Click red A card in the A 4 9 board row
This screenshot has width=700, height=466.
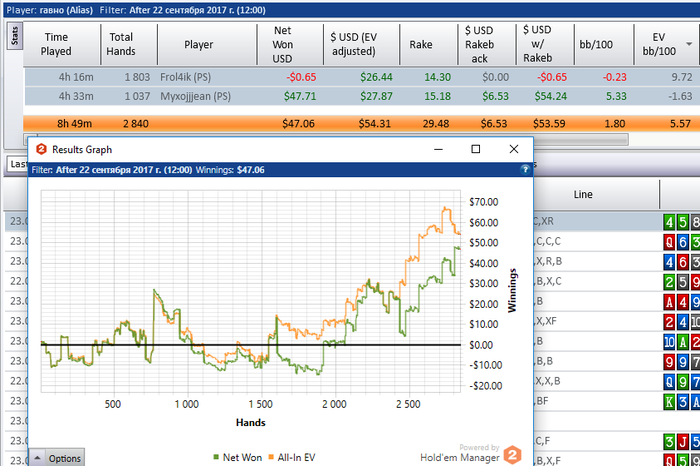tap(669, 302)
